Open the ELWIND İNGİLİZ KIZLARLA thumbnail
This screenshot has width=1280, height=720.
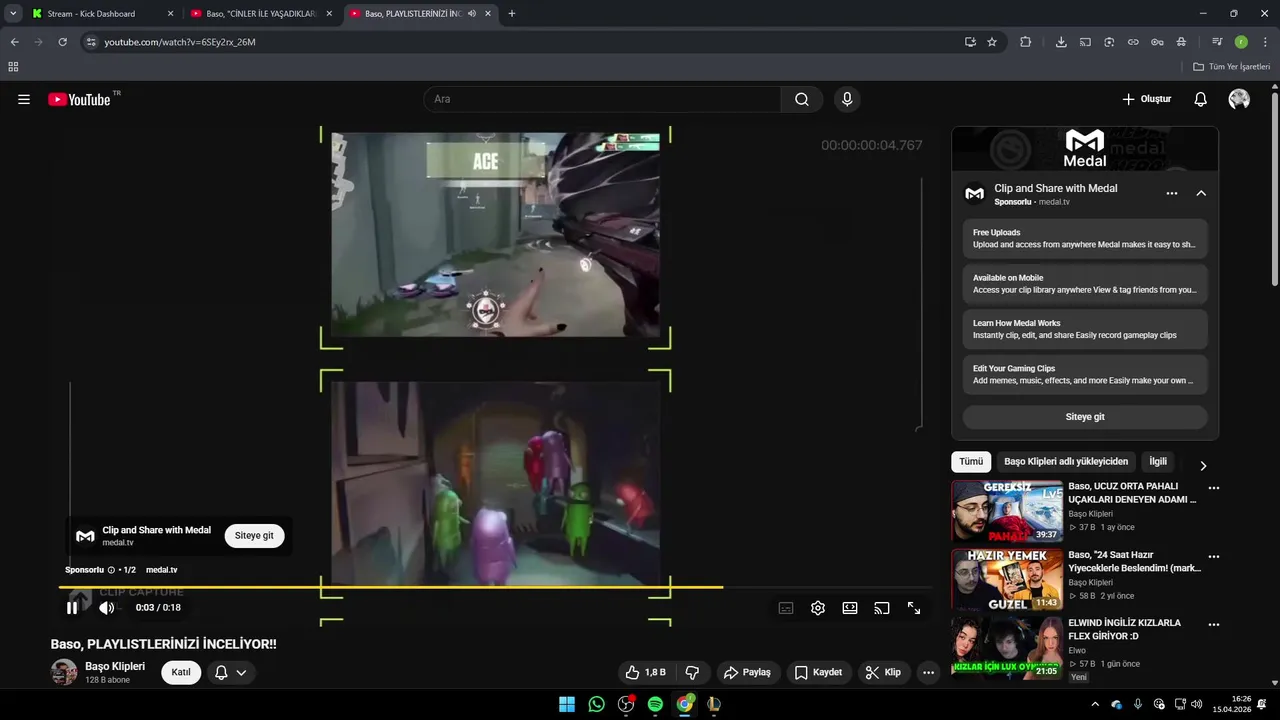(1007, 647)
